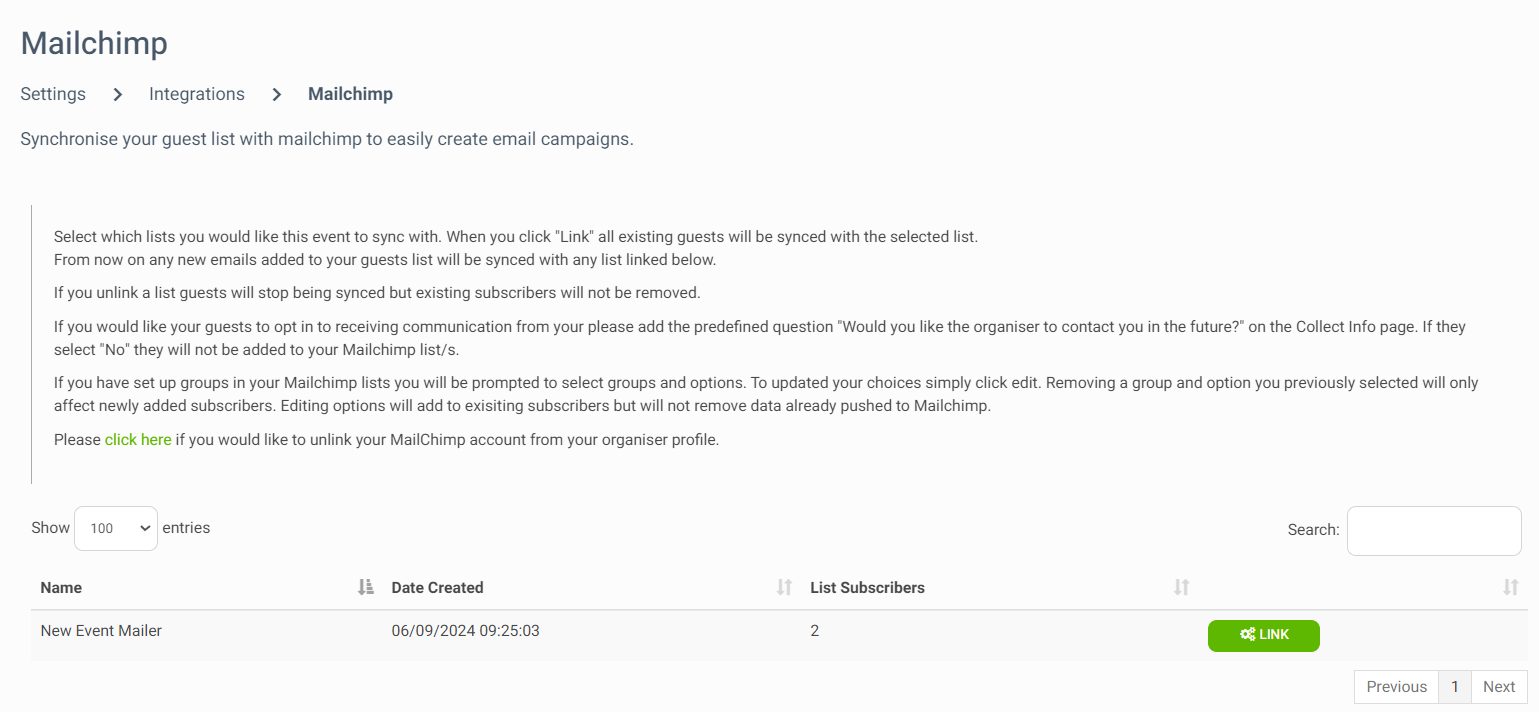Click the gears icon inside the LINK button
Image resolution: width=1539 pixels, height=712 pixels.
click(1247, 635)
